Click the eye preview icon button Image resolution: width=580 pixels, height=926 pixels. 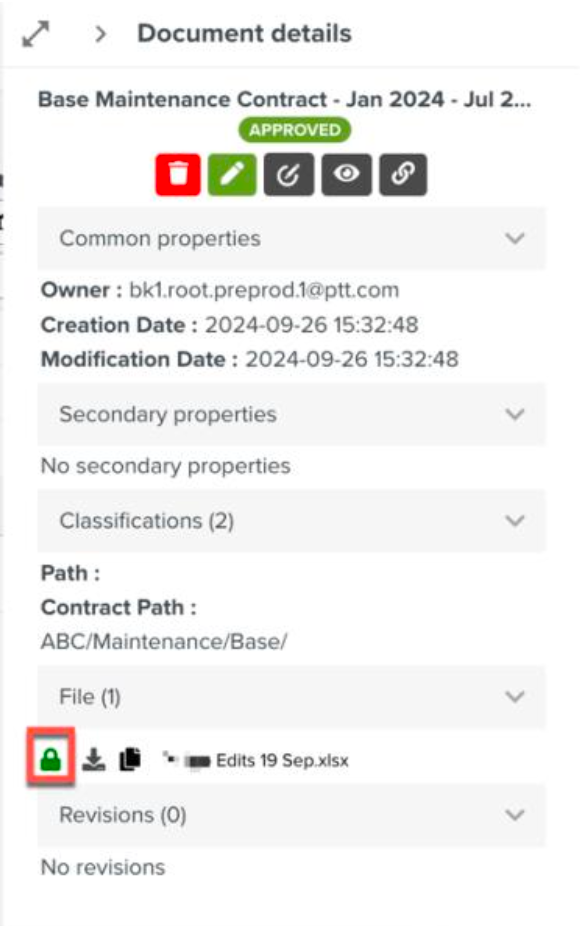(x=347, y=175)
